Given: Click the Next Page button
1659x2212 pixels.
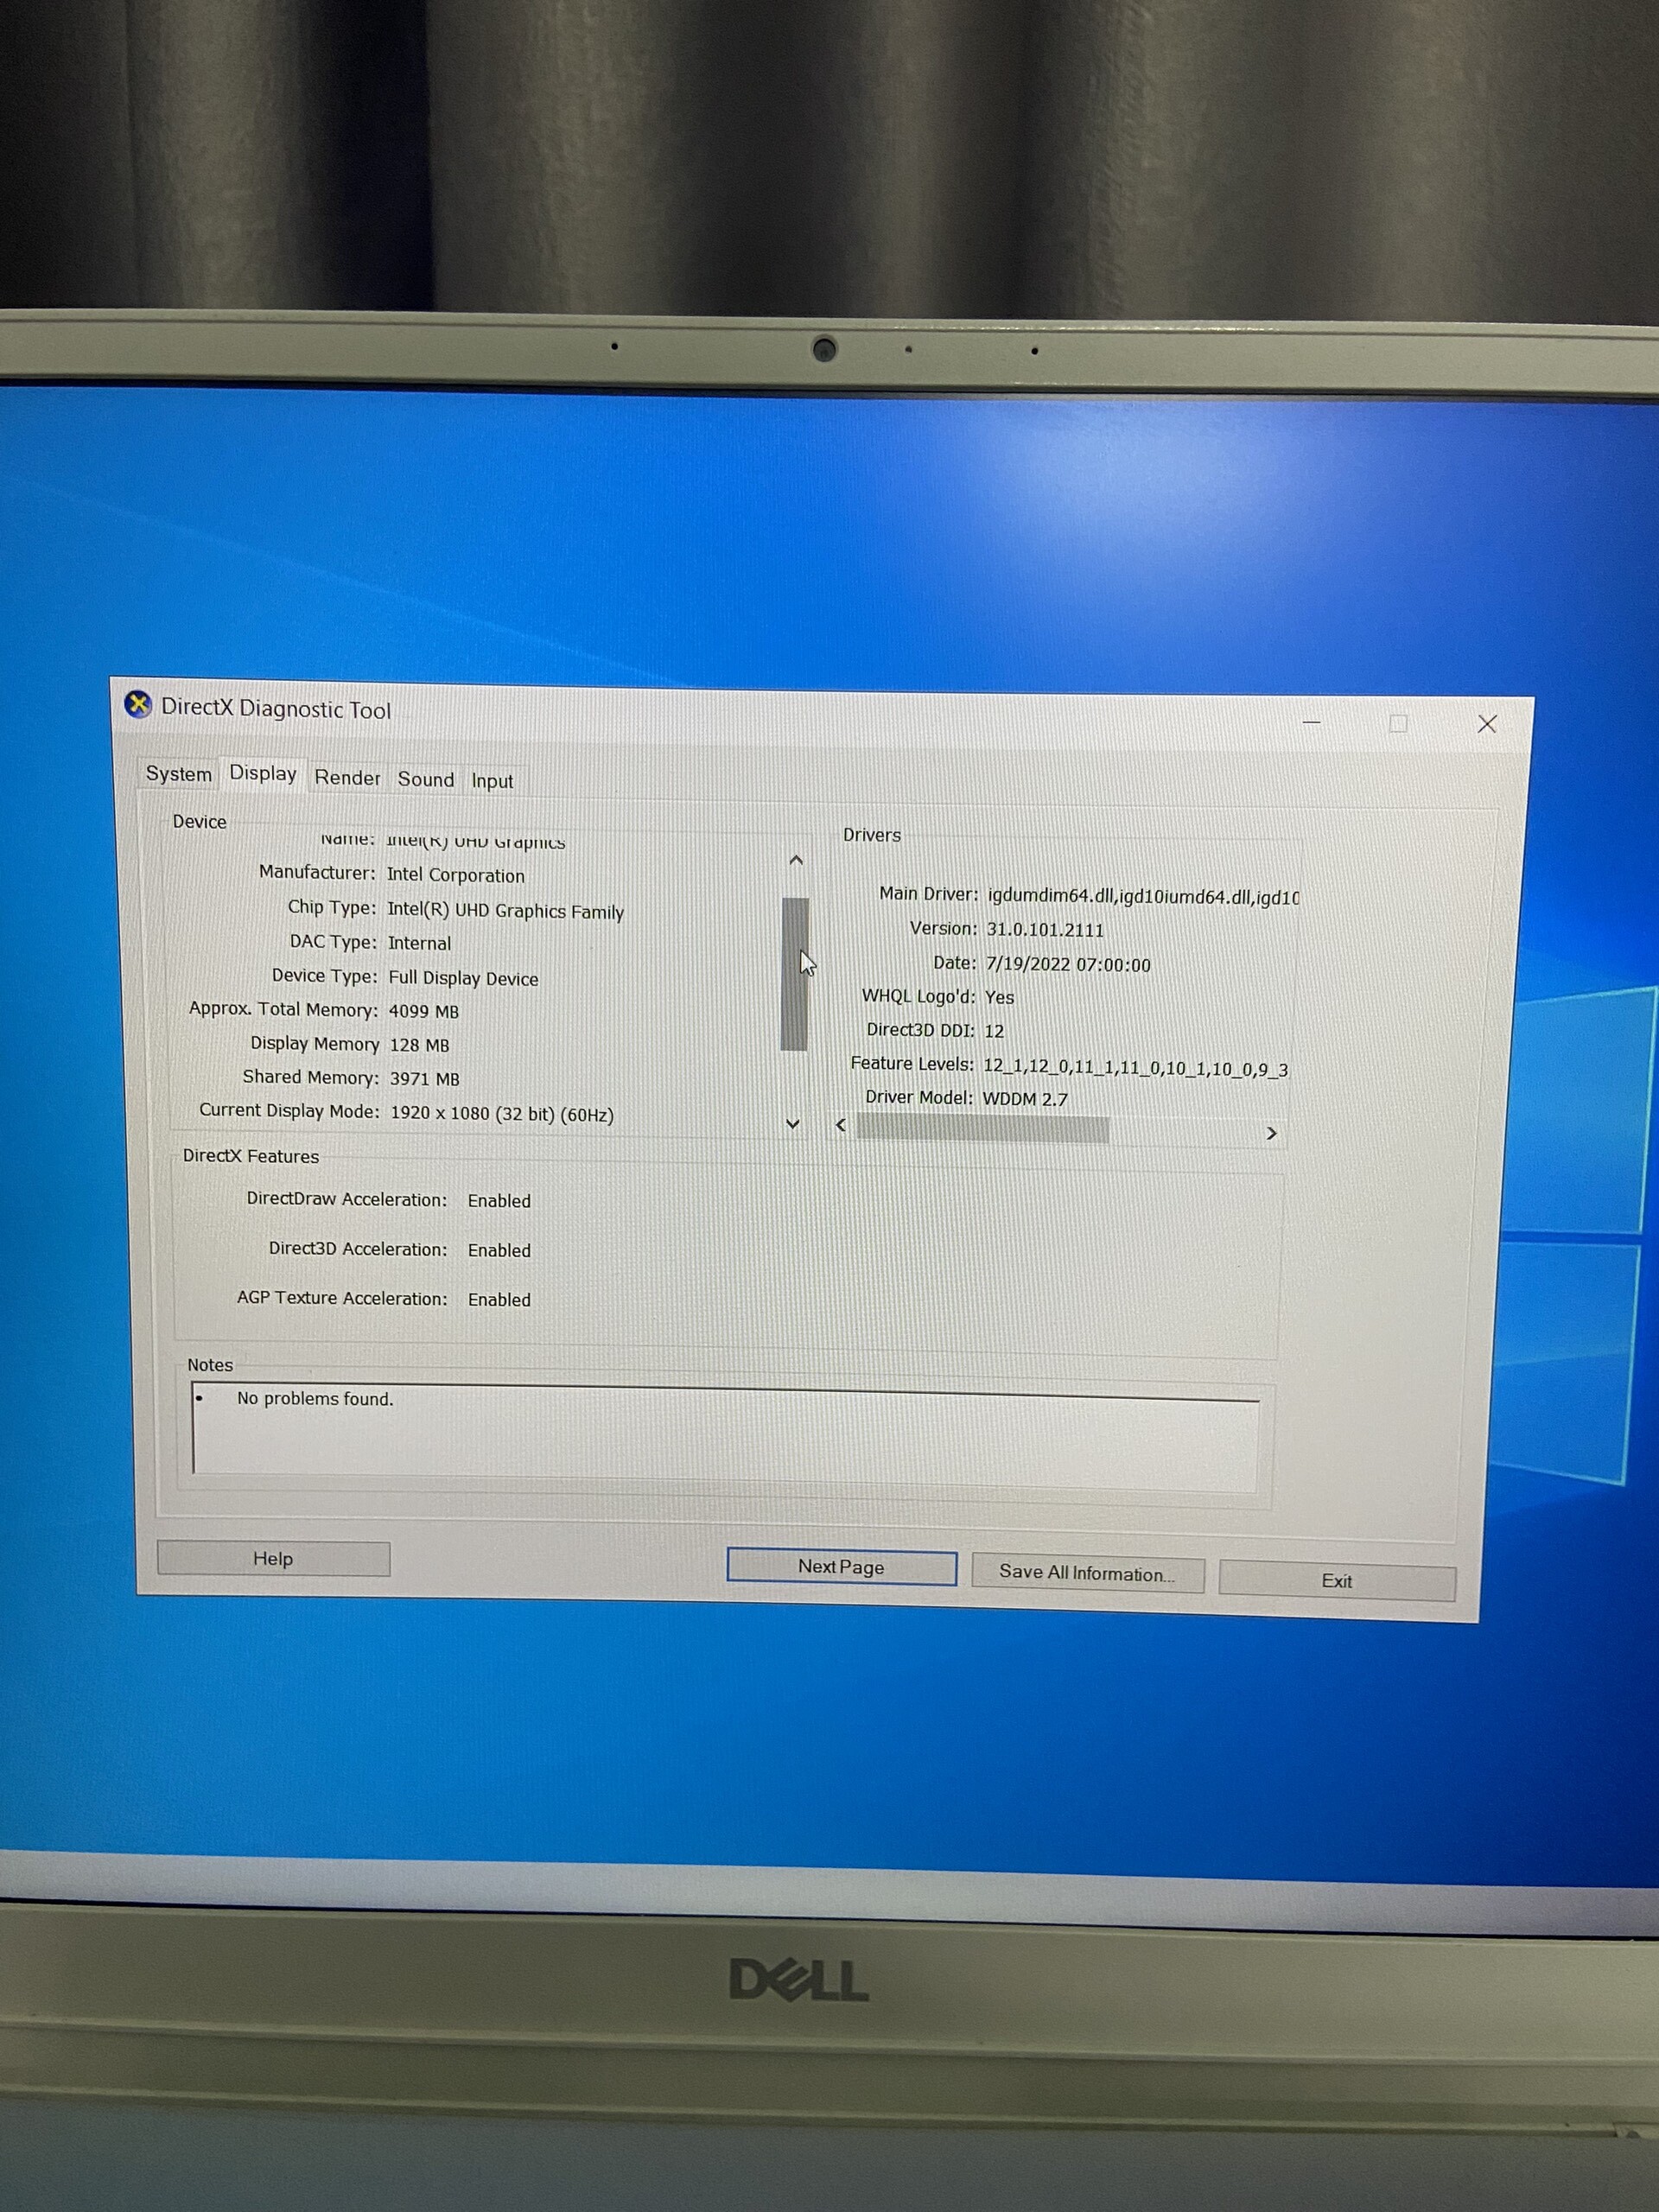Looking at the screenshot, I should click(x=841, y=1567).
